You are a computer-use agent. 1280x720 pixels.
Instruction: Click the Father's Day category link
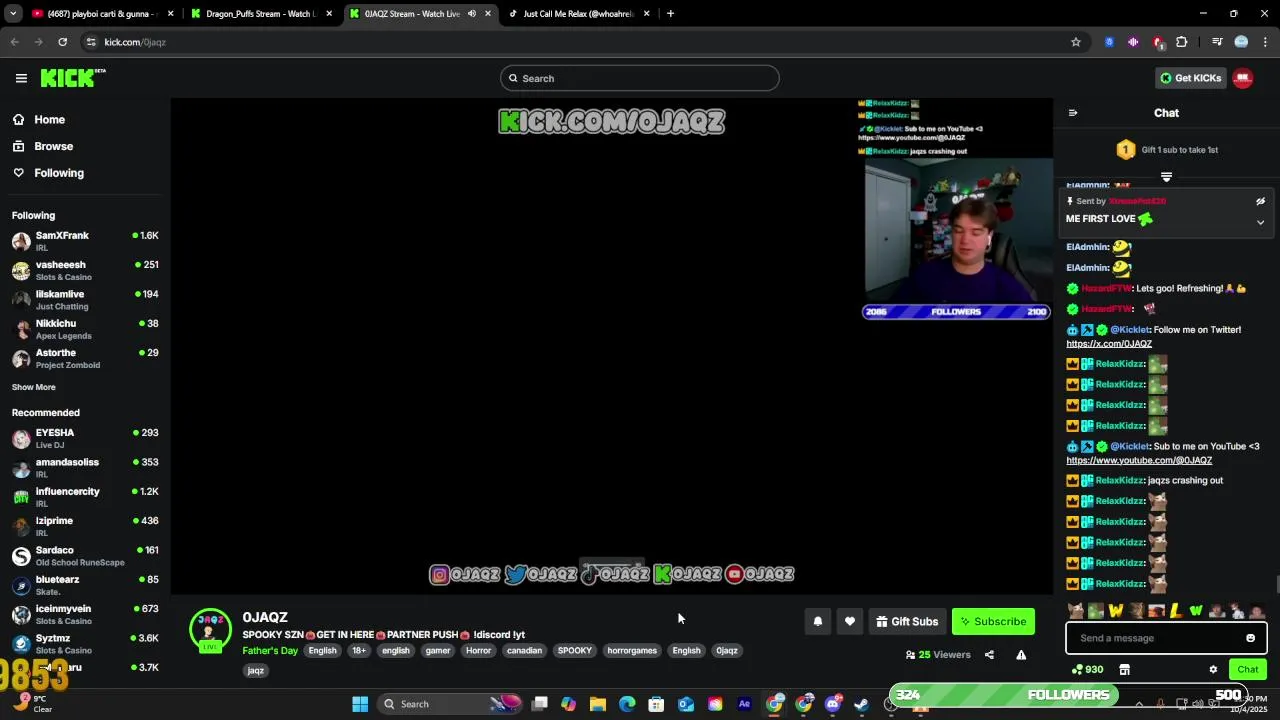pyautogui.click(x=270, y=651)
